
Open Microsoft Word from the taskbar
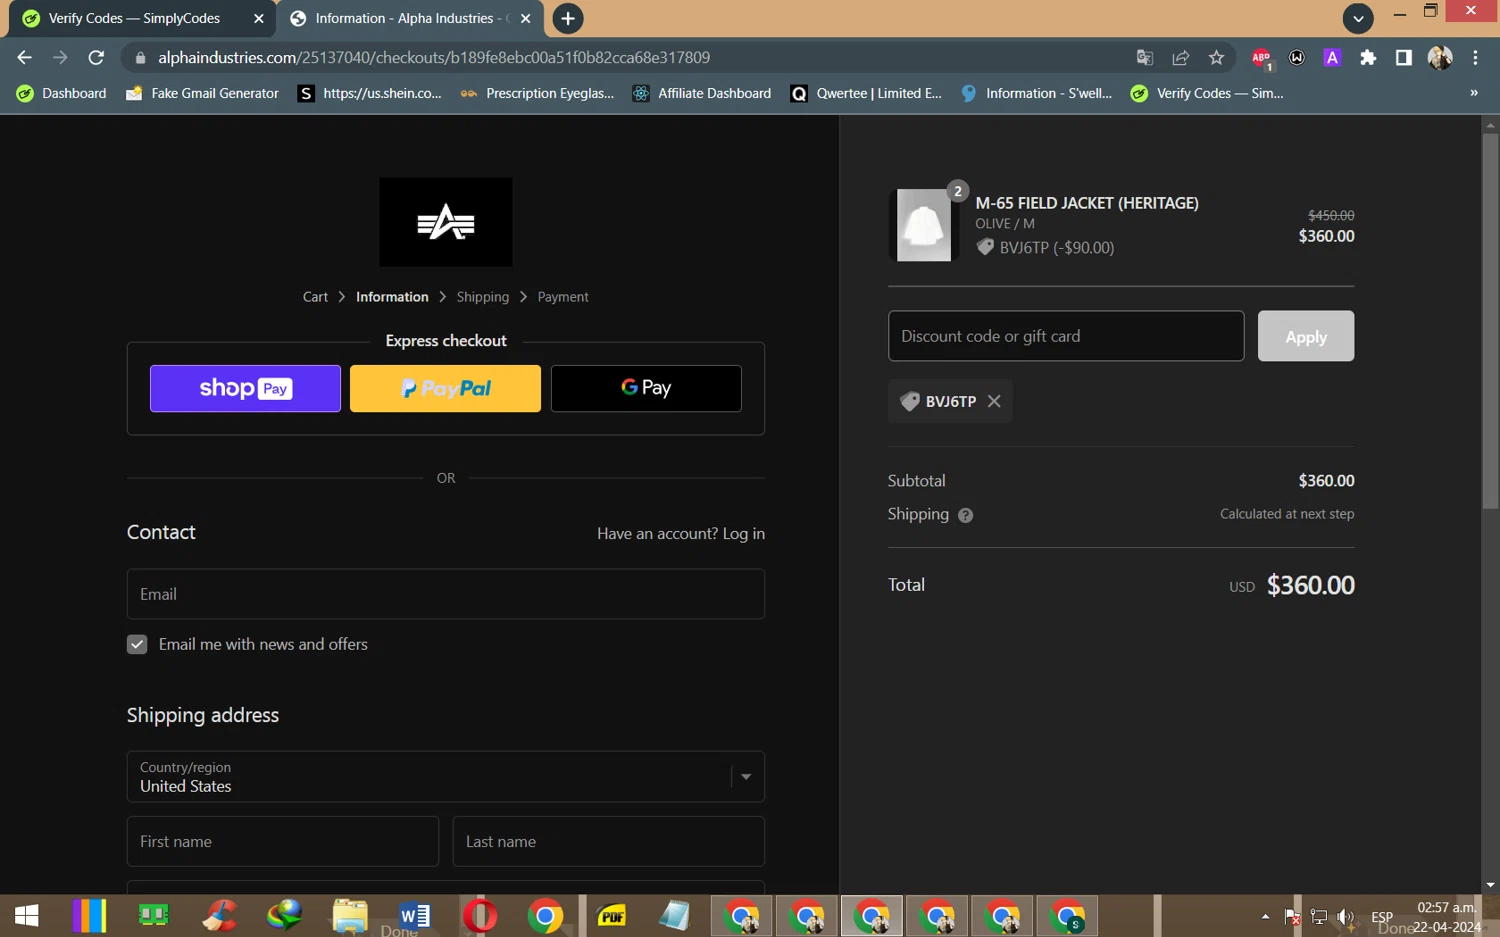(x=414, y=915)
